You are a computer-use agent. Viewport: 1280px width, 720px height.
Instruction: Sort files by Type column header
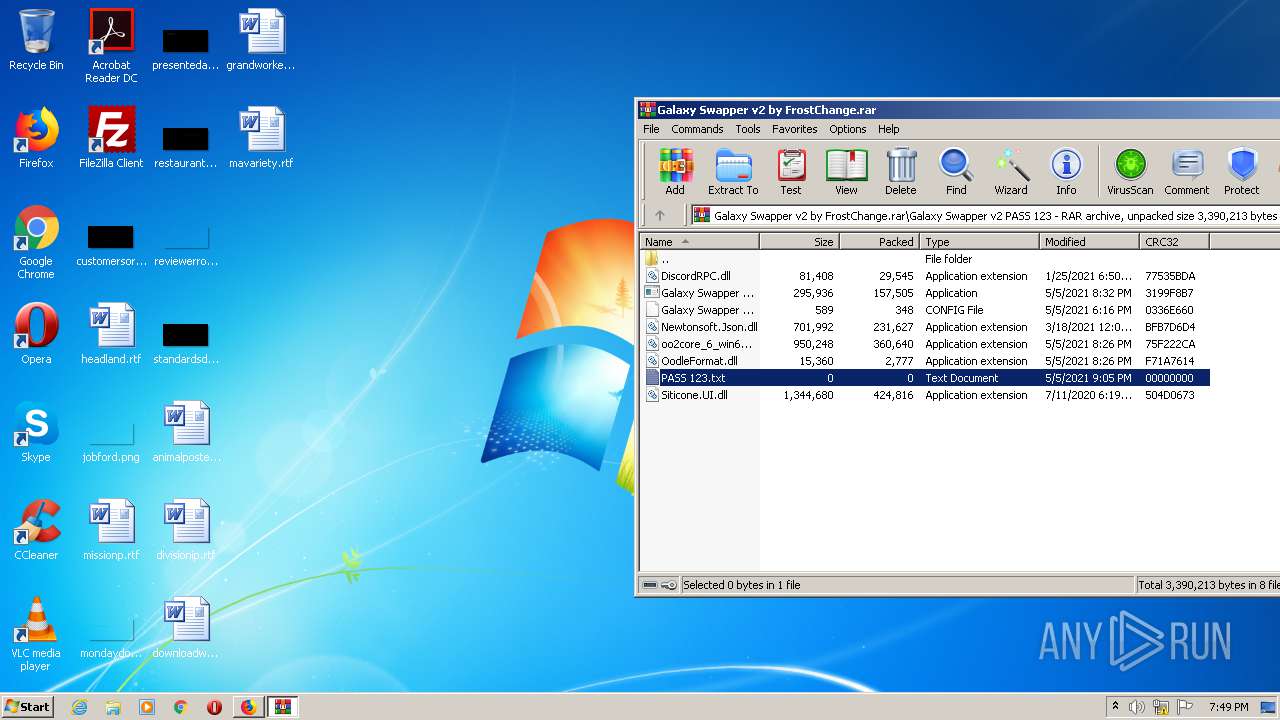pos(980,241)
